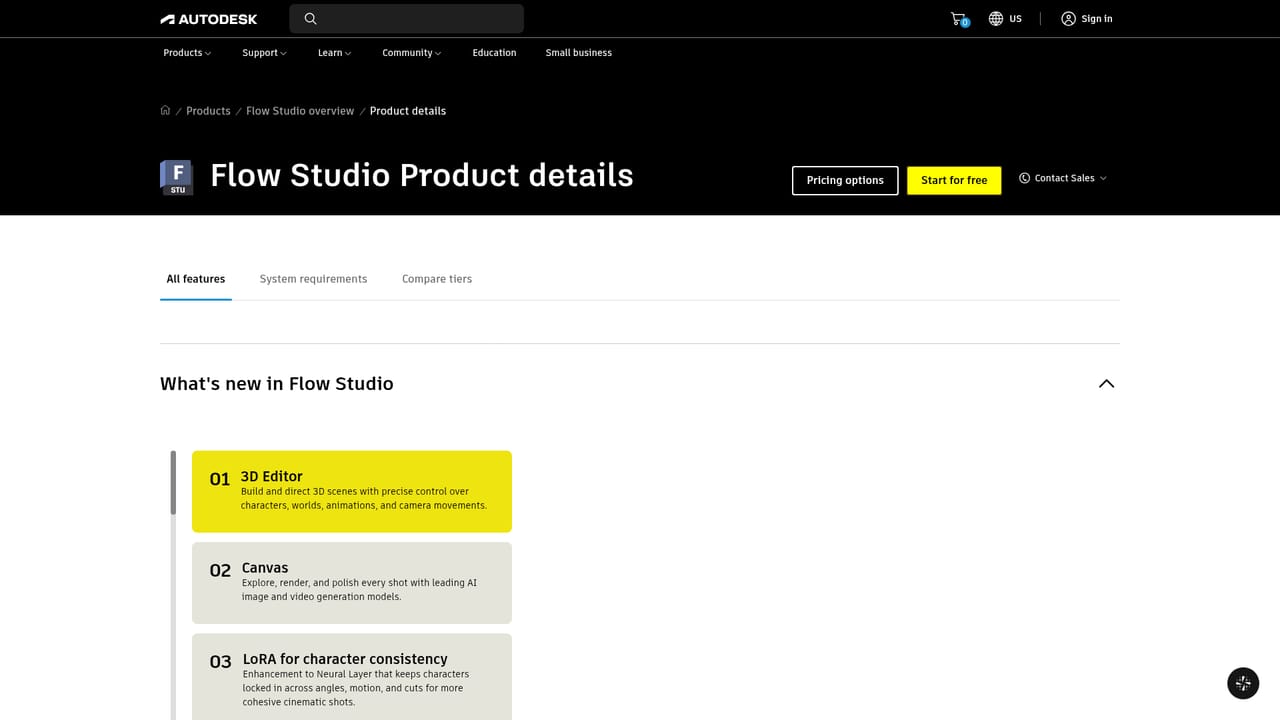
Task: Click the Contact Sales clock icon
Action: 1024,178
